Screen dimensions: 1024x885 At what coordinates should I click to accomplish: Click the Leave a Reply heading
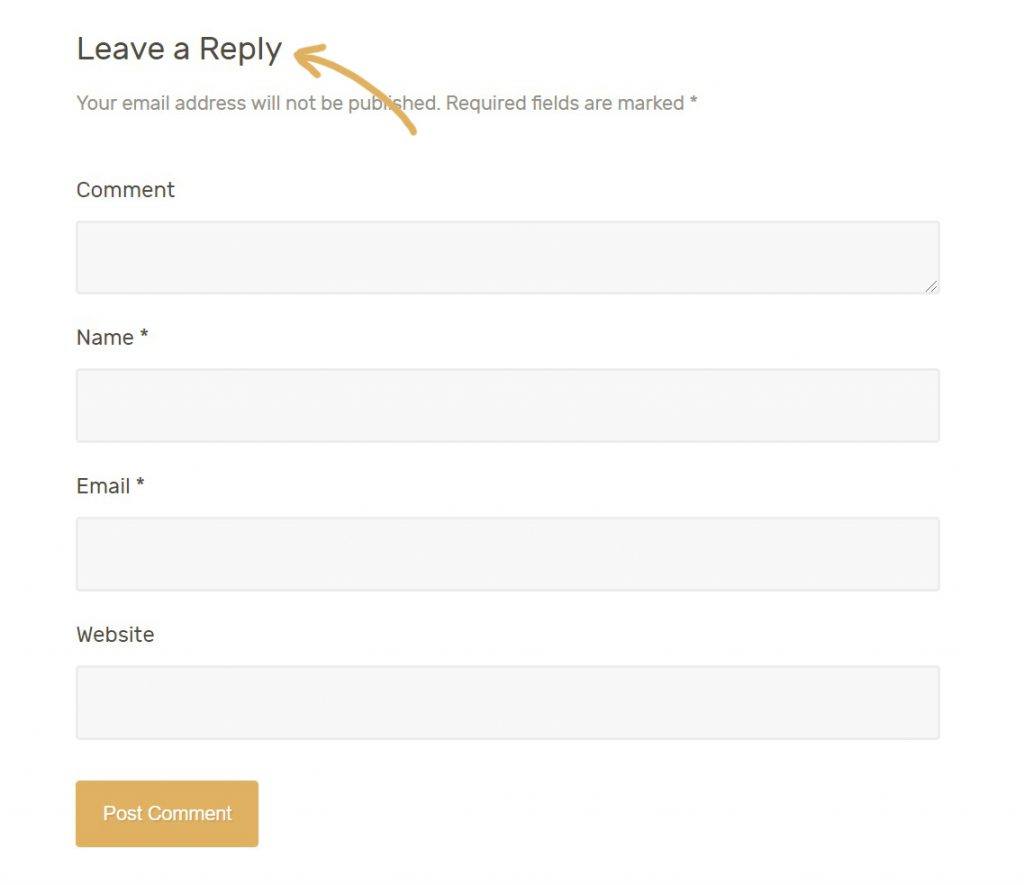pos(179,50)
